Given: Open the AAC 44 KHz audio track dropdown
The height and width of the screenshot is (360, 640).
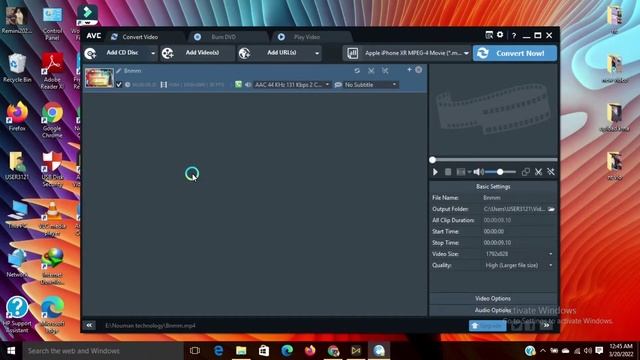Looking at the screenshot, I should coord(291,84).
